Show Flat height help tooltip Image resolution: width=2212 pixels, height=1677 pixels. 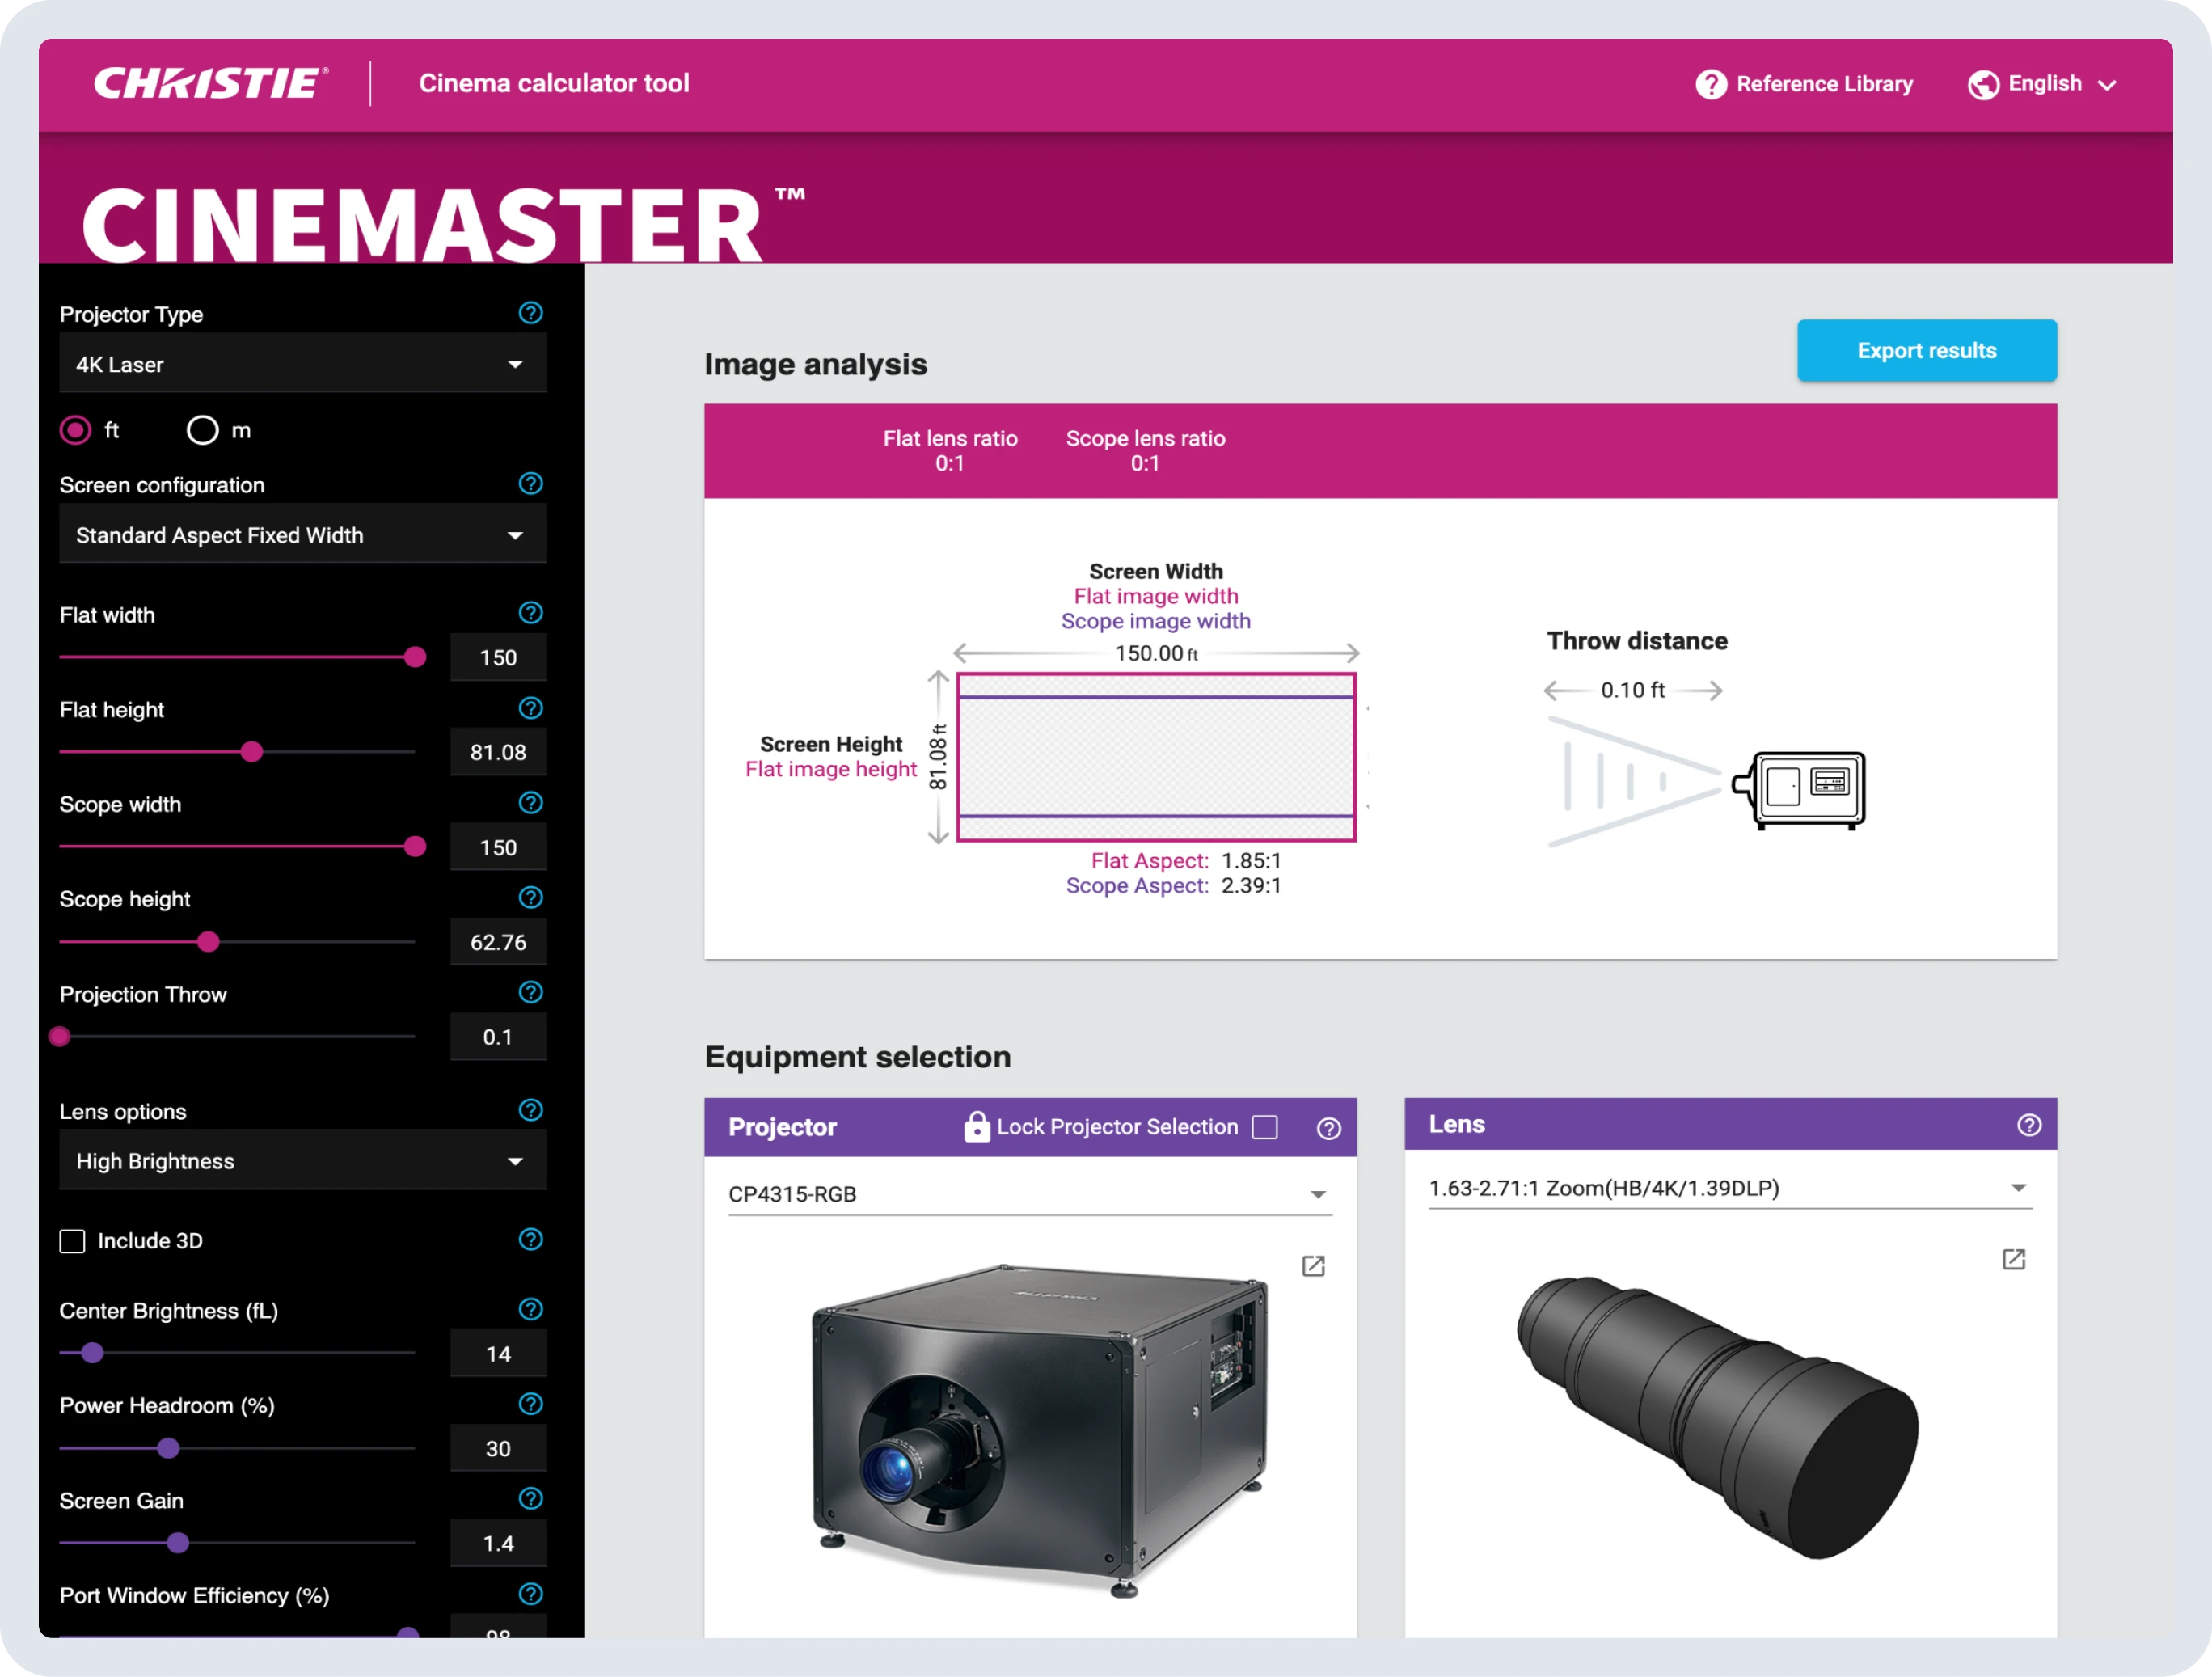coord(531,708)
